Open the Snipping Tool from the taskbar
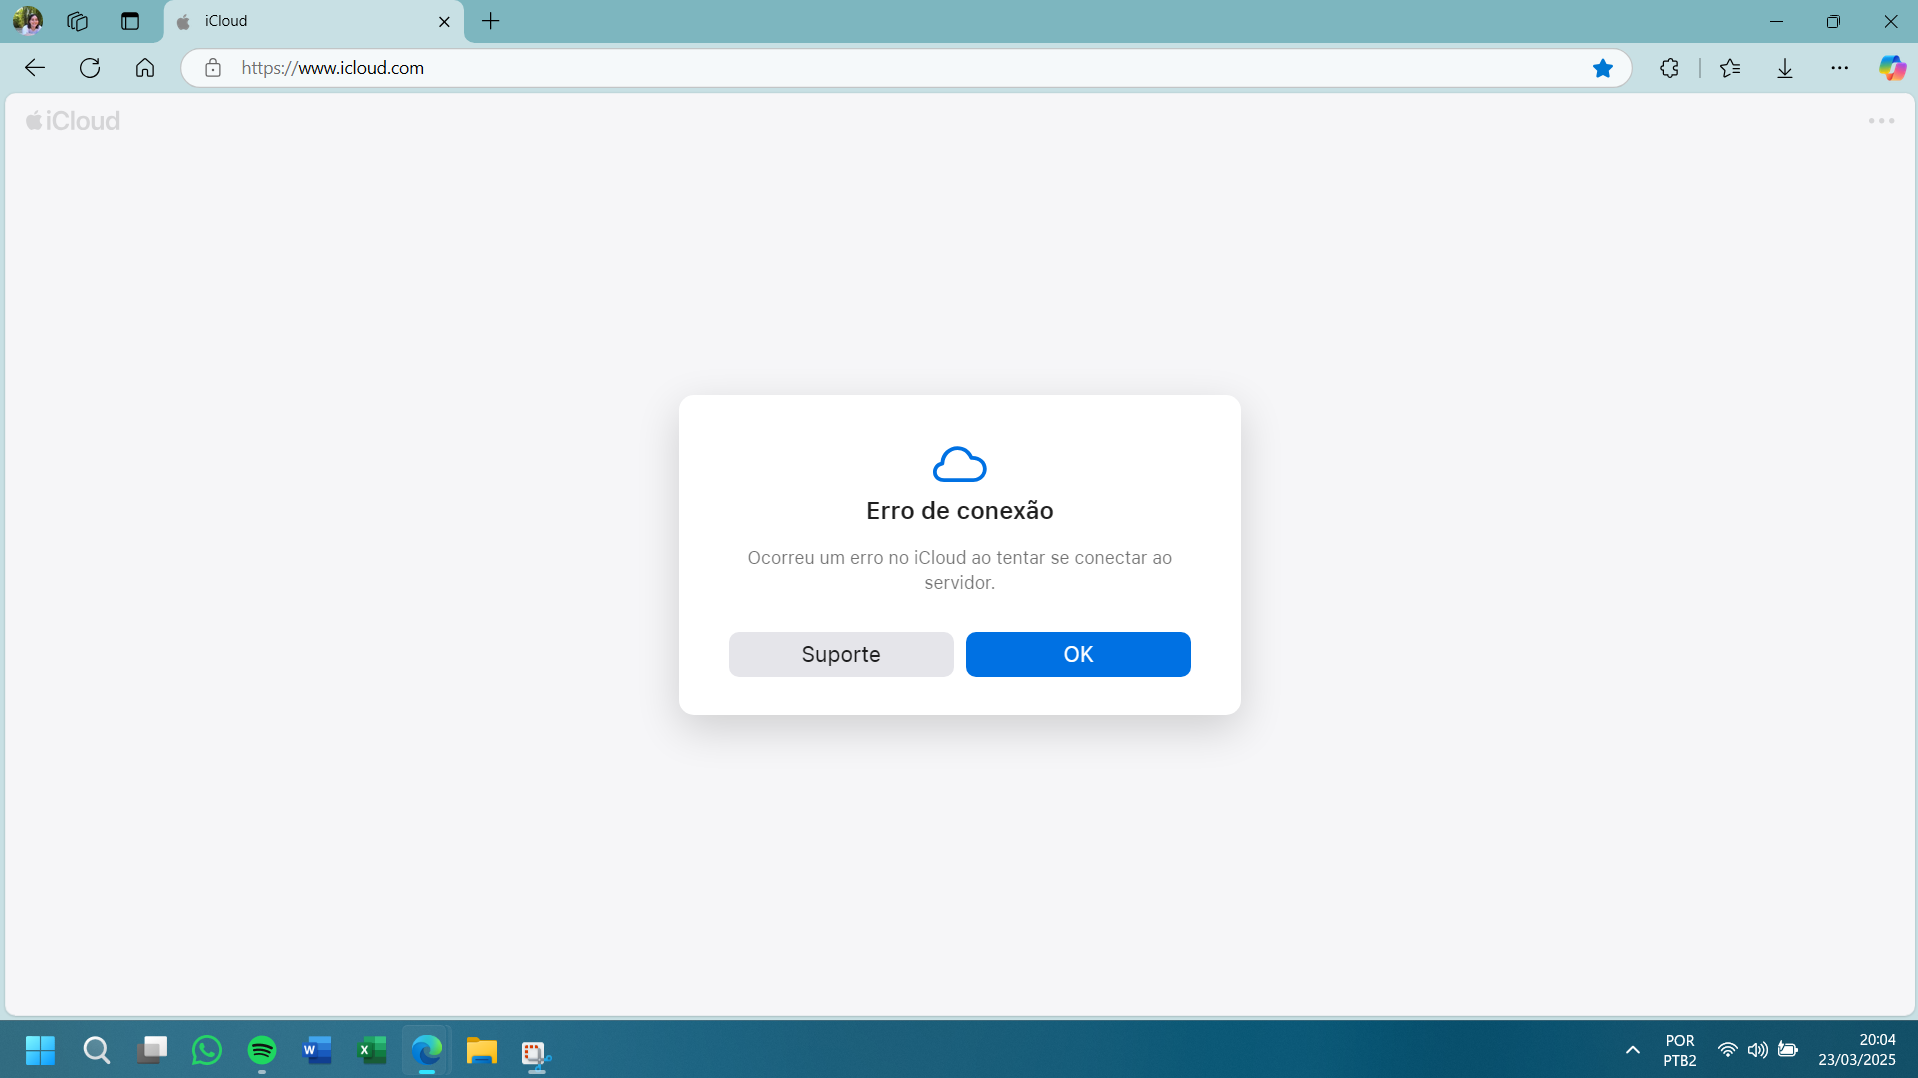This screenshot has width=1918, height=1078. point(536,1053)
